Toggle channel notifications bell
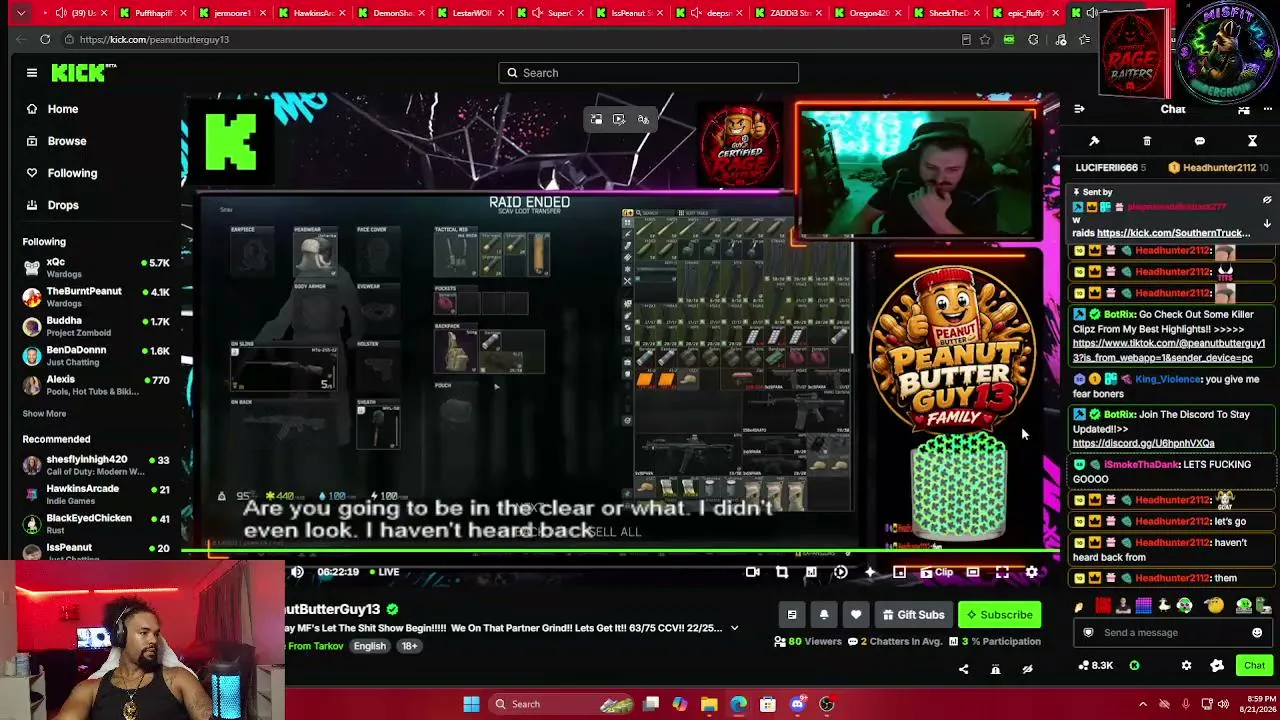Image resolution: width=1280 pixels, height=720 pixels. [824, 615]
